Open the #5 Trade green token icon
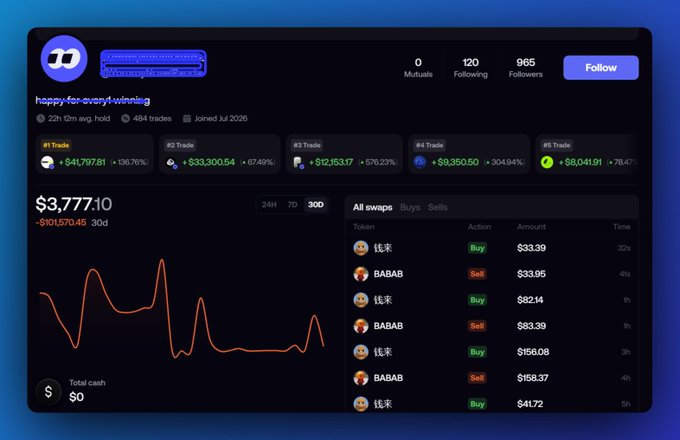The height and width of the screenshot is (440, 680). [547, 162]
